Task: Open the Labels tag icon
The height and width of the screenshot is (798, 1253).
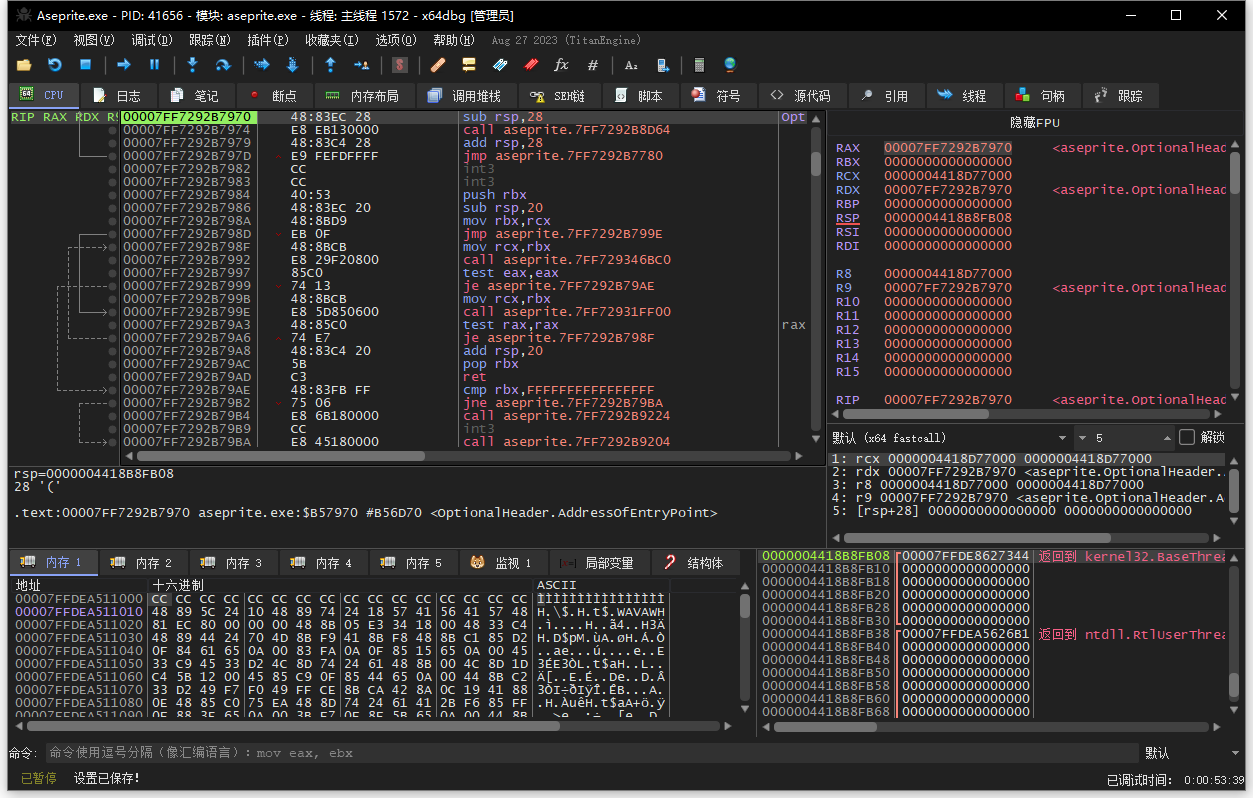Action: (x=500, y=65)
